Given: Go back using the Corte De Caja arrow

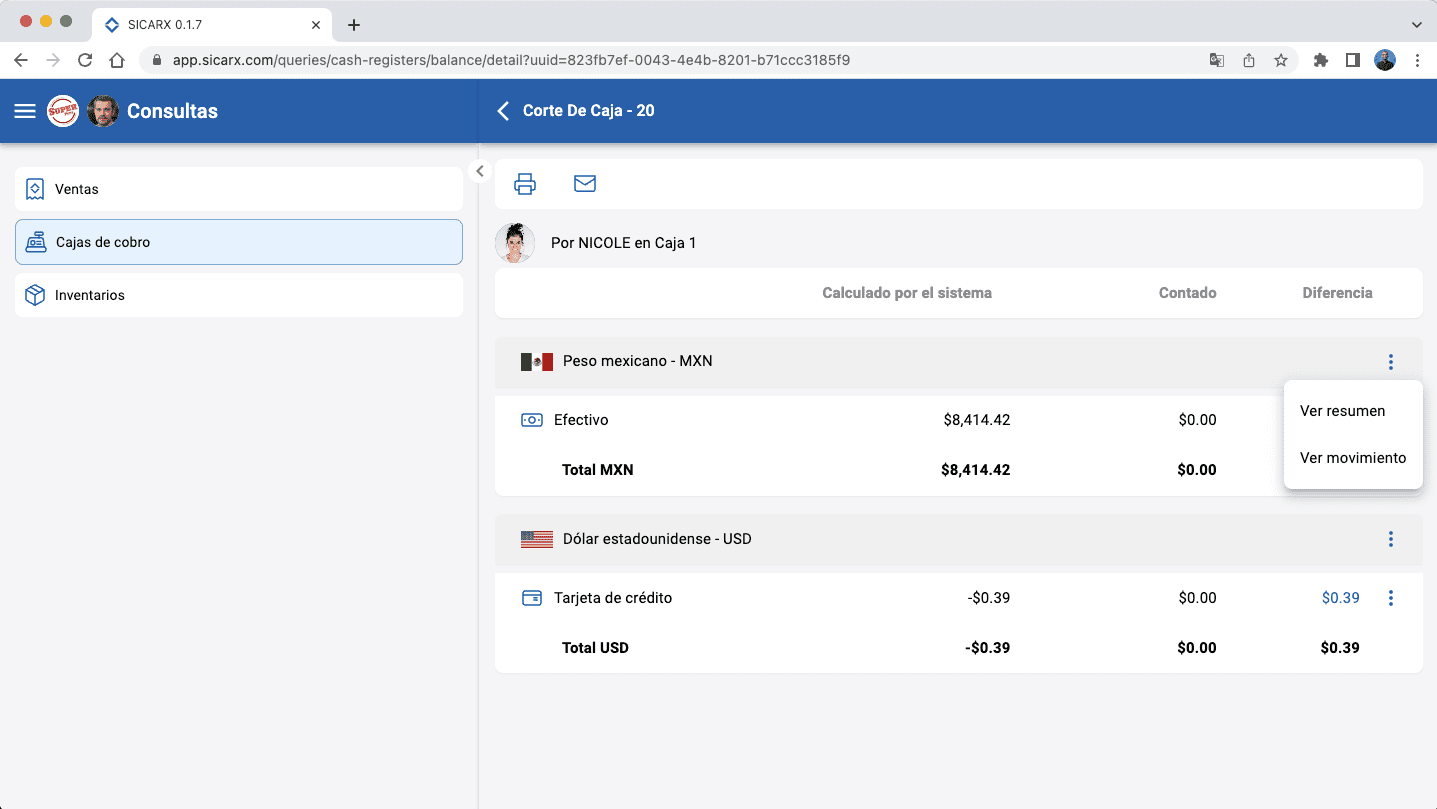Looking at the screenshot, I should [503, 111].
